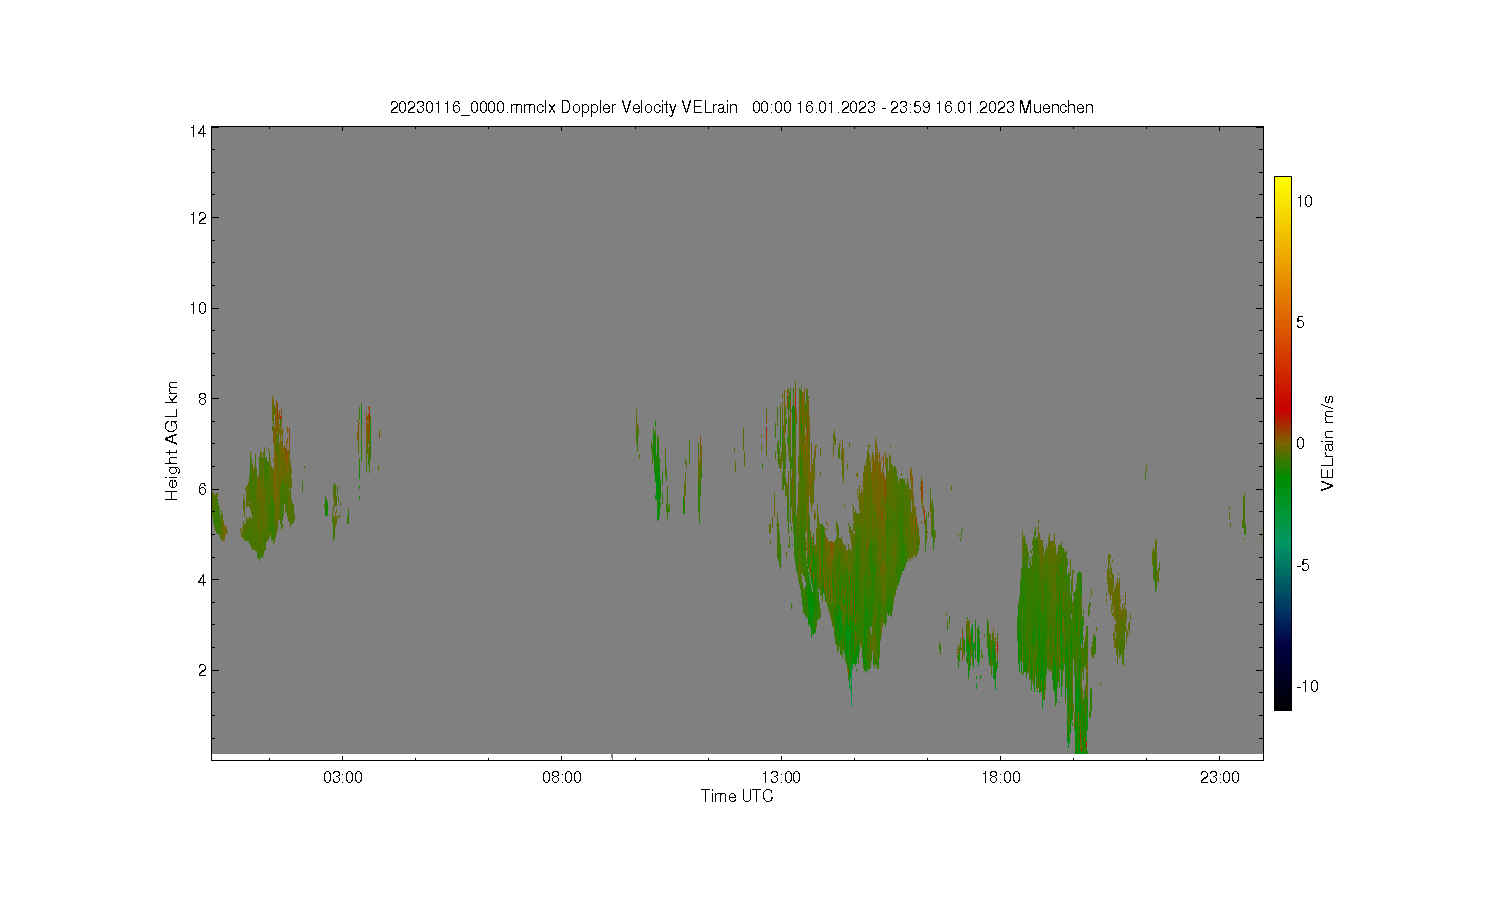The image size is (1500, 900).
Task: Click the height axis label '12'
Action: tap(197, 218)
